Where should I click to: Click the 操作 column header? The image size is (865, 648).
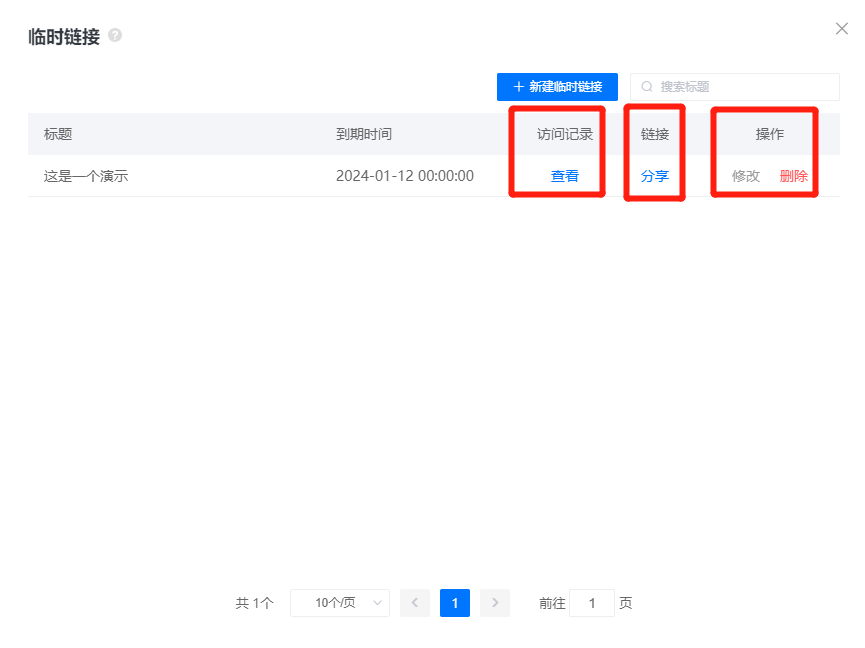tap(769, 134)
